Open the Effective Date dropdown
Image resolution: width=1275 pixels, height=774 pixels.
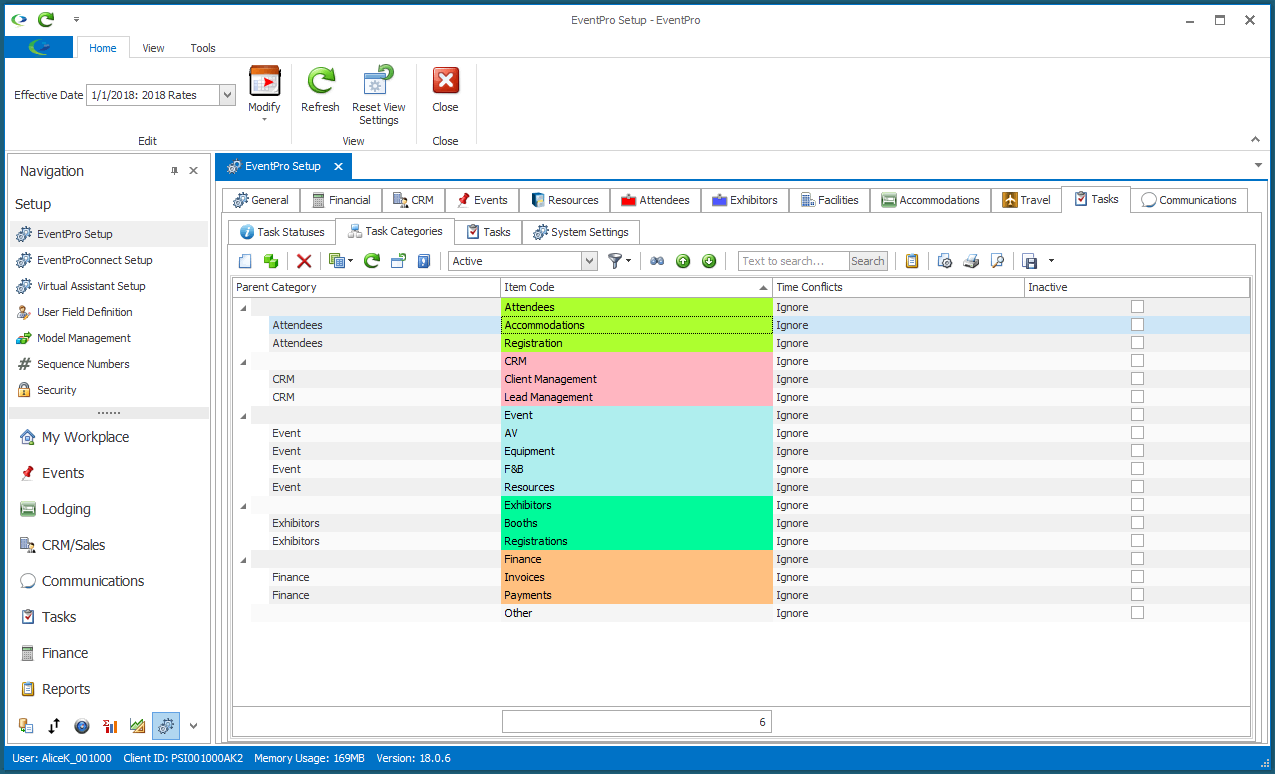tap(227, 95)
